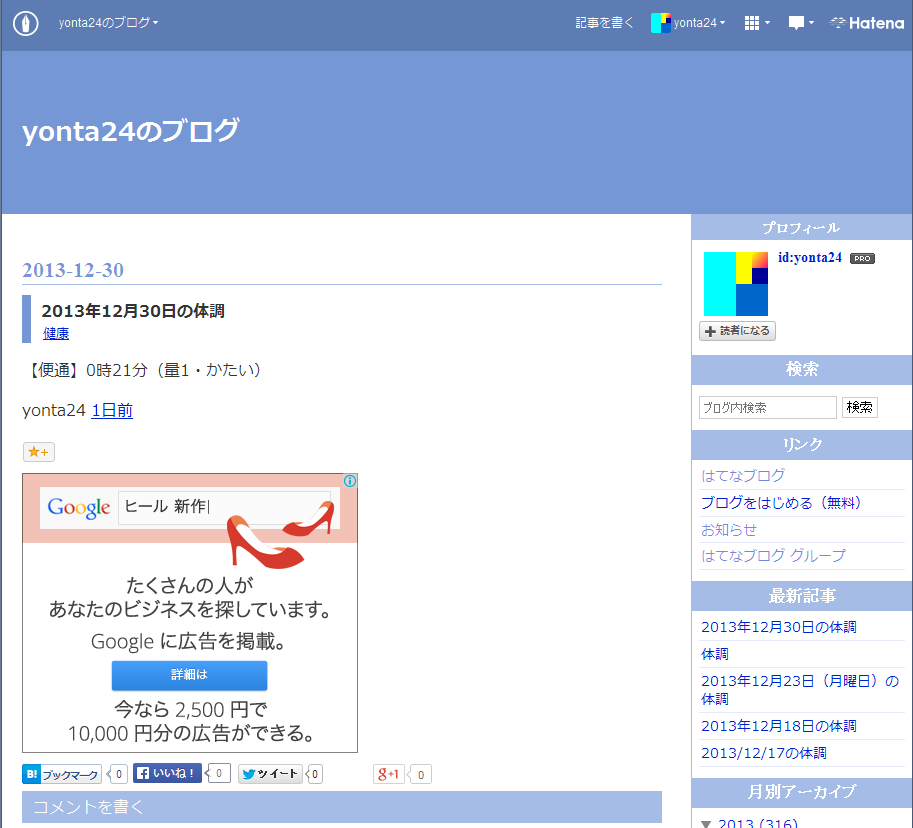The width and height of the screenshot is (913, 828).
Task: Click the Hatena logo icon in the top-left corner
Action: point(24,23)
